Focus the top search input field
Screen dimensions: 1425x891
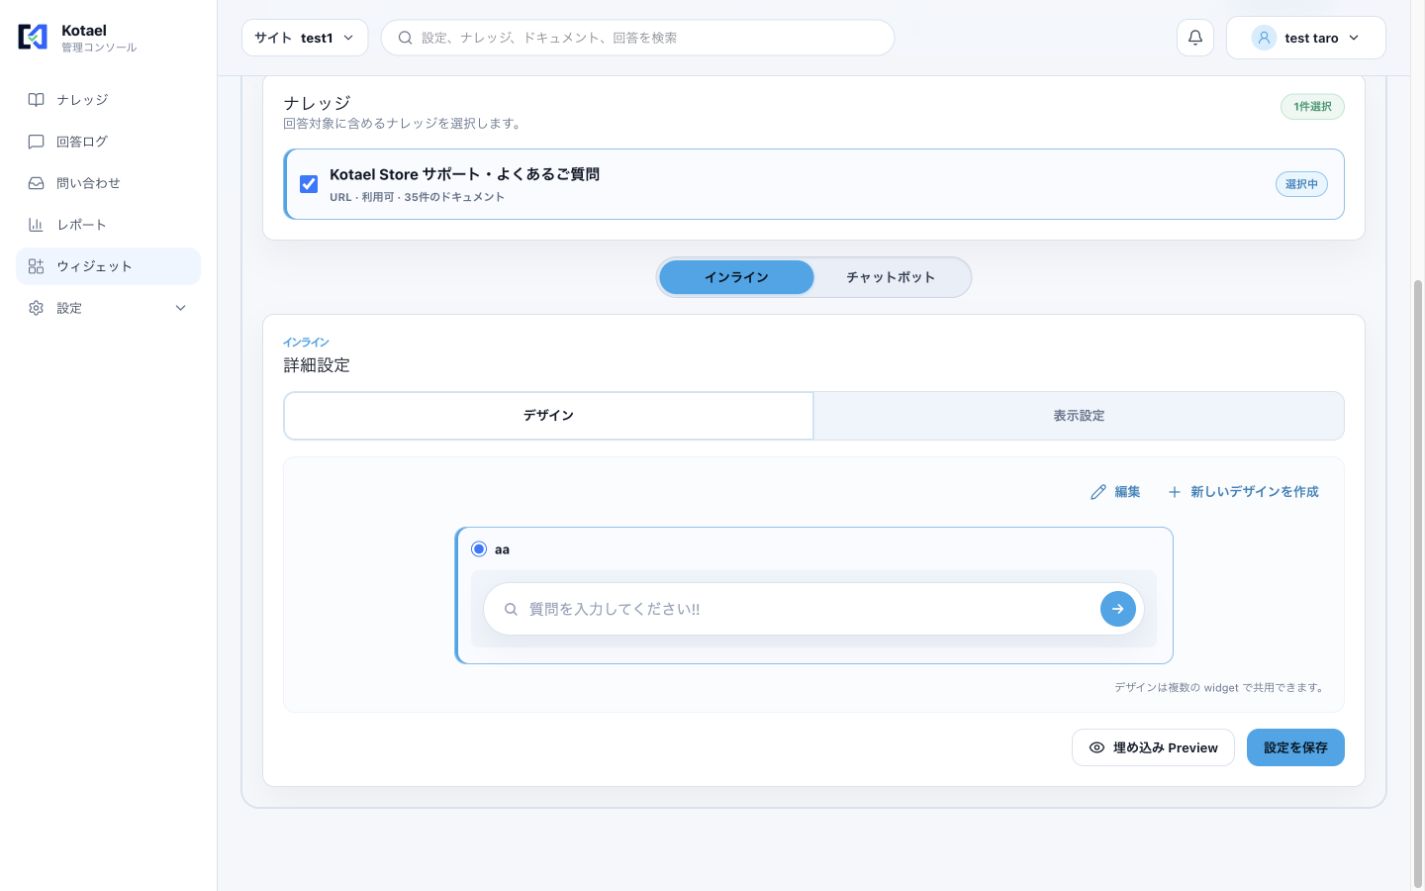(638, 38)
